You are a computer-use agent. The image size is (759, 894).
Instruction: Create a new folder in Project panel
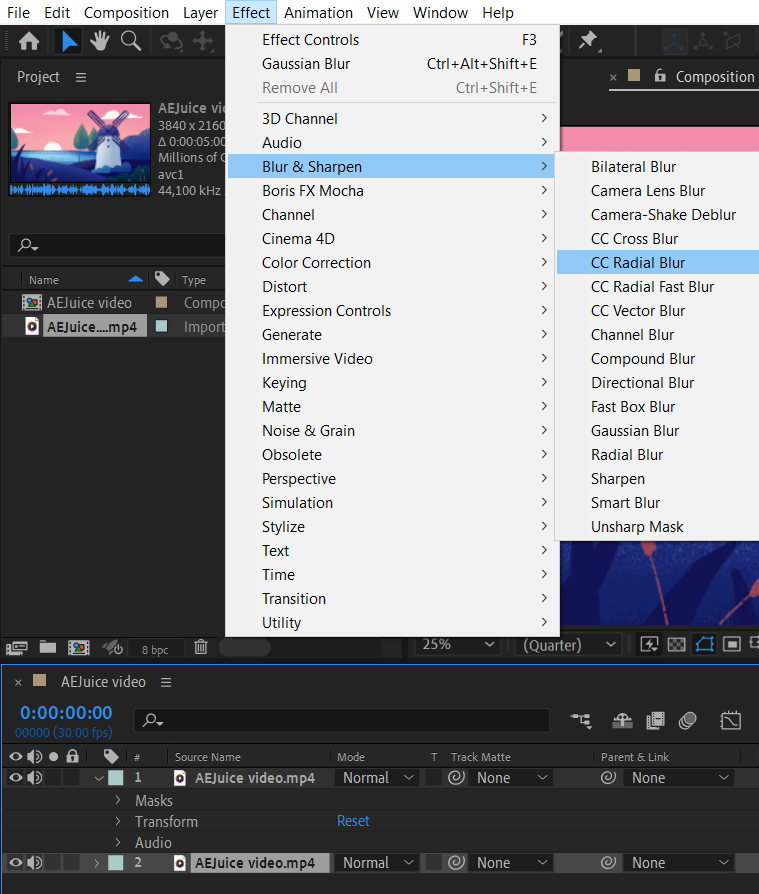[x=47, y=647]
